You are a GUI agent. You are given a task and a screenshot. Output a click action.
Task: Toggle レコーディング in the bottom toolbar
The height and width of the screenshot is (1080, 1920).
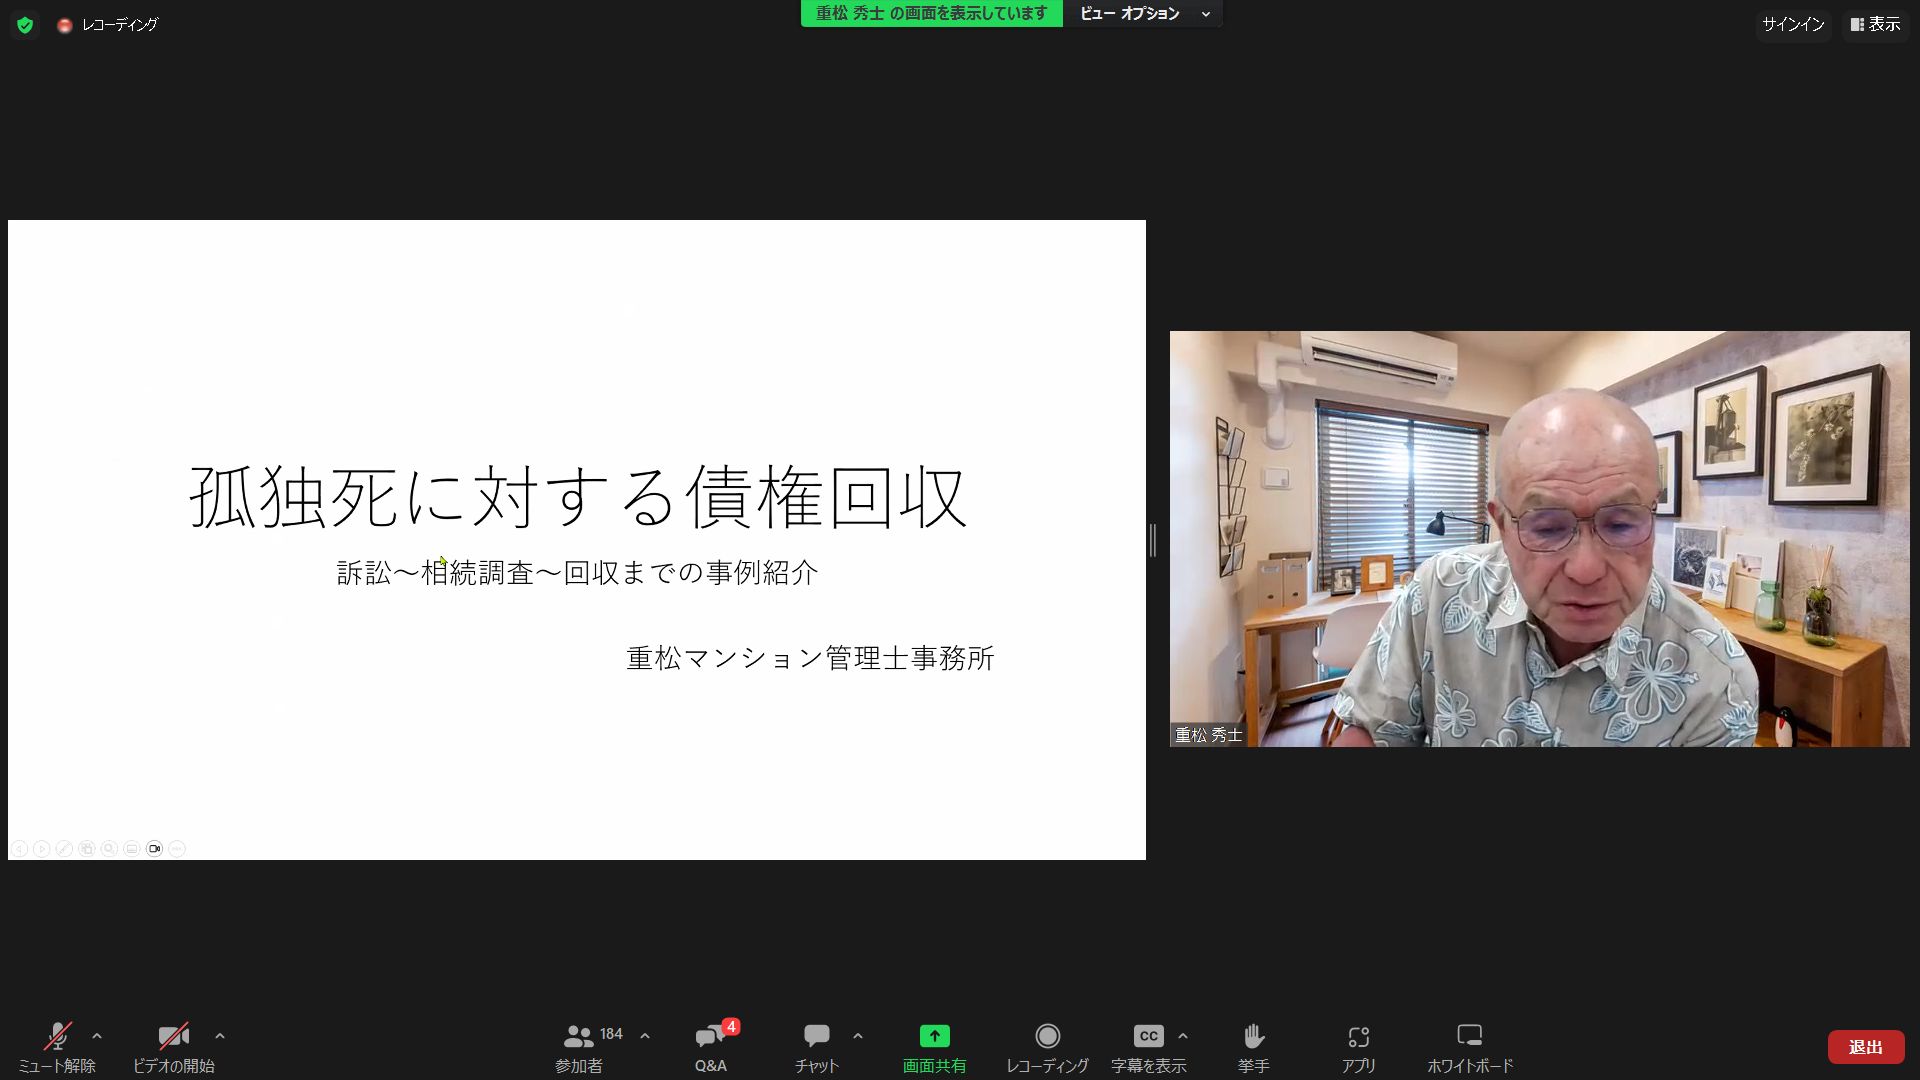point(1047,1047)
